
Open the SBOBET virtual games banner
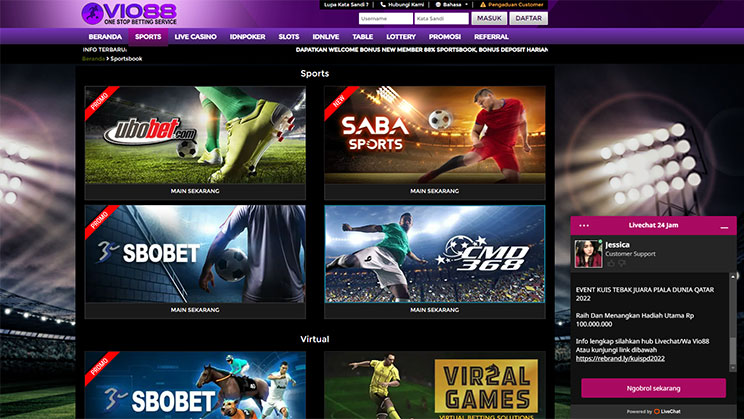click(x=195, y=385)
